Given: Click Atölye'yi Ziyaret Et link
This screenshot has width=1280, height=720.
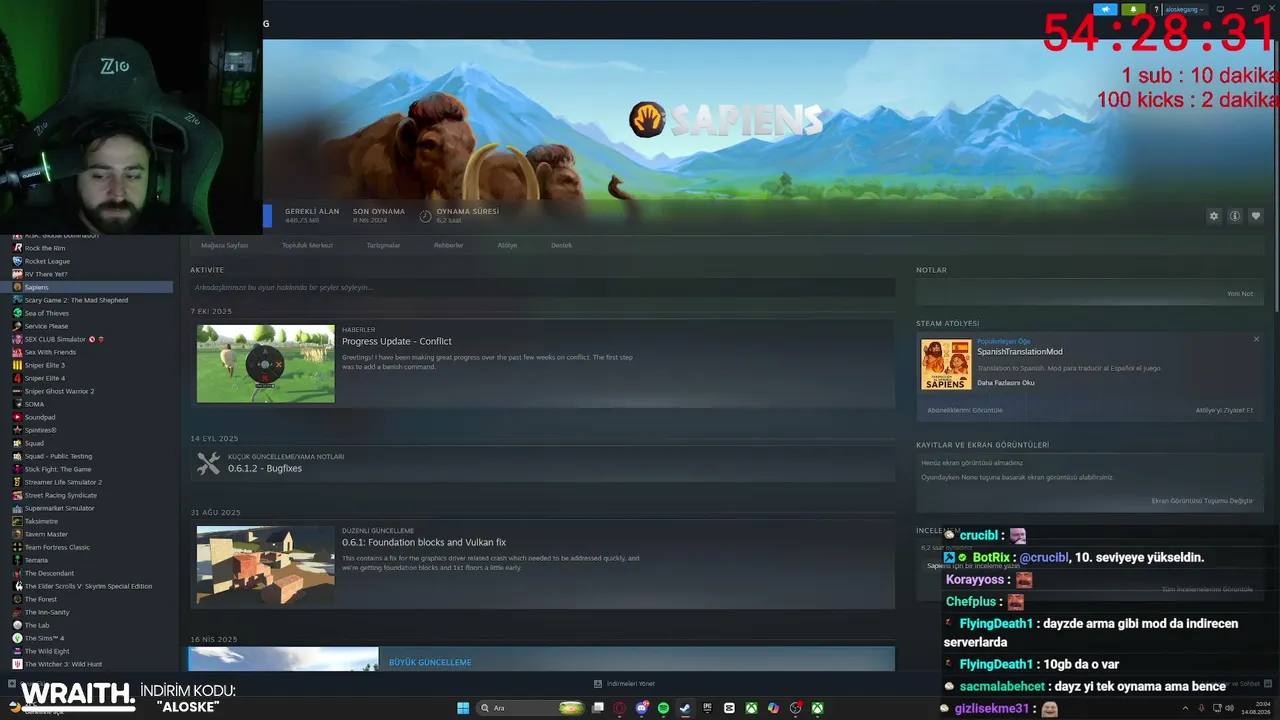Looking at the screenshot, I should tap(1224, 410).
